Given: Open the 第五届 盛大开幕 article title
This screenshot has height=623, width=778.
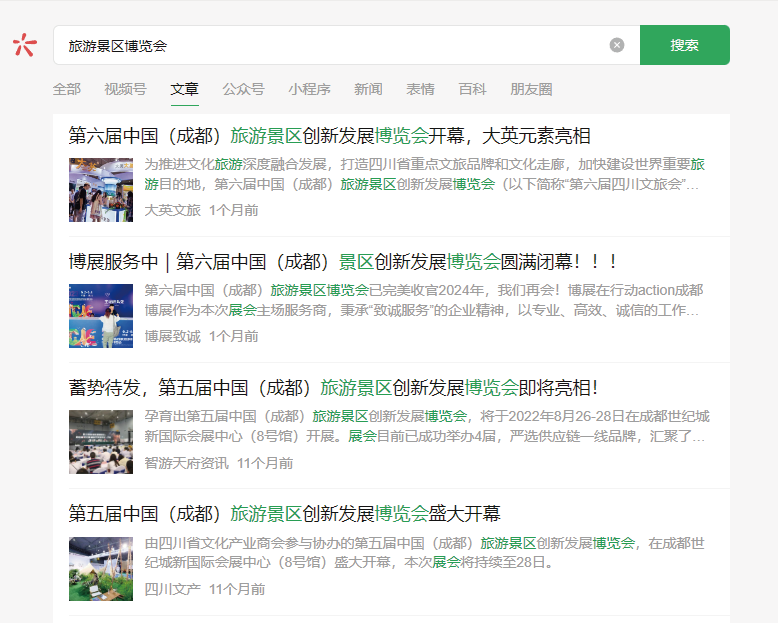Looking at the screenshot, I should click(284, 514).
